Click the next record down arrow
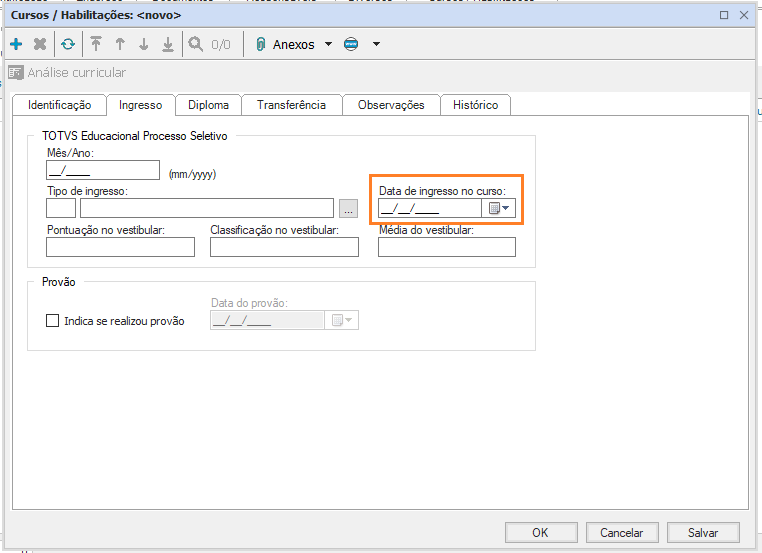Image resolution: width=762 pixels, height=553 pixels. (x=144, y=44)
